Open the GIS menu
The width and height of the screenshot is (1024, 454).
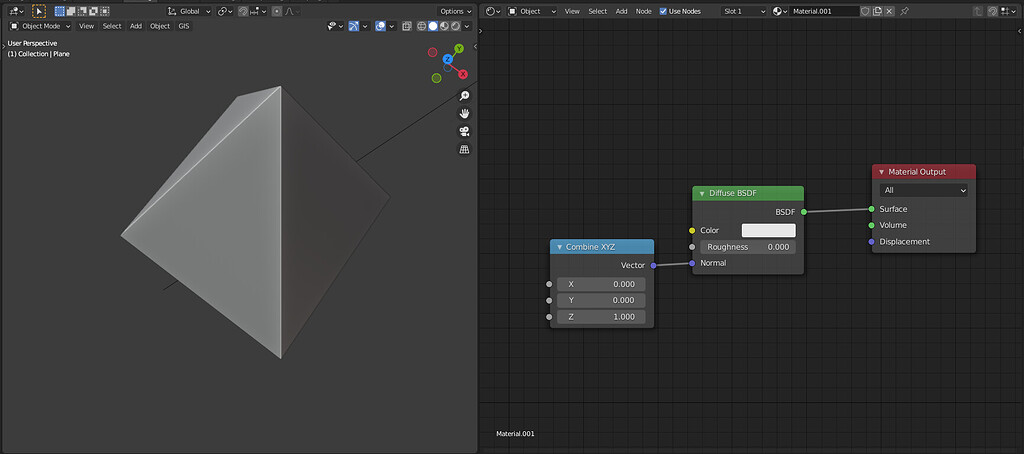184,26
